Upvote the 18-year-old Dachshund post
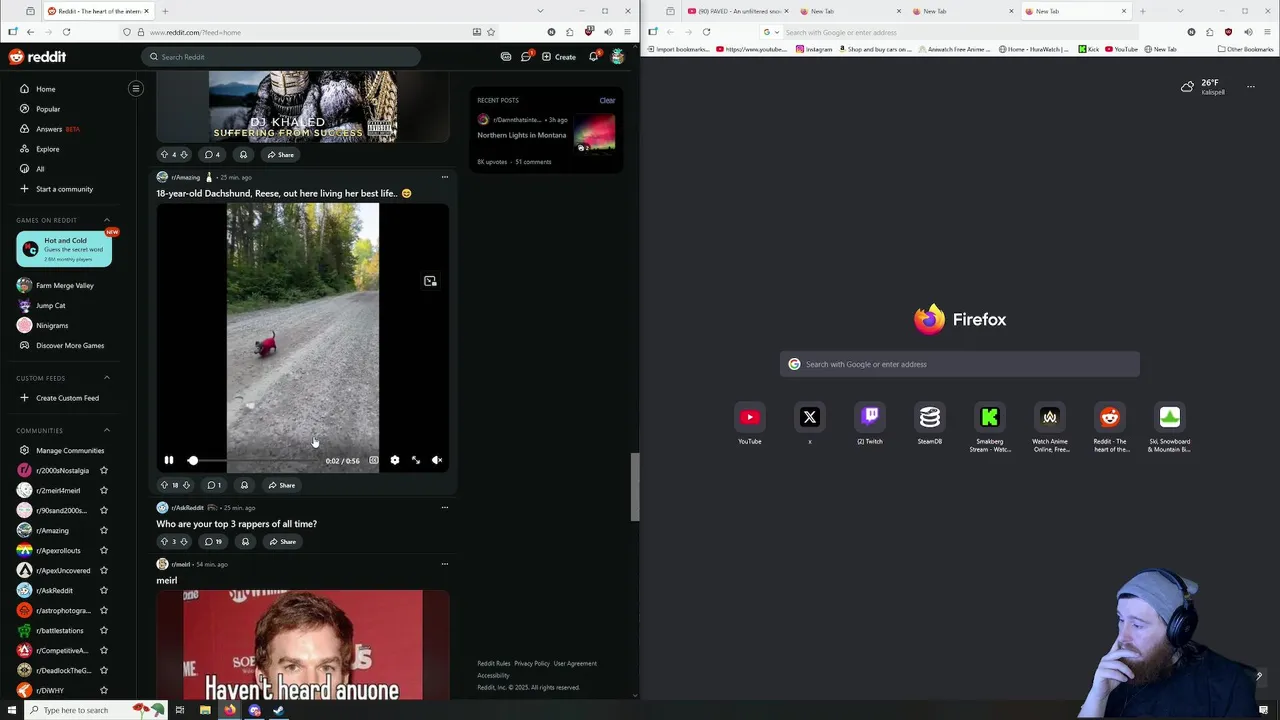 (x=164, y=485)
